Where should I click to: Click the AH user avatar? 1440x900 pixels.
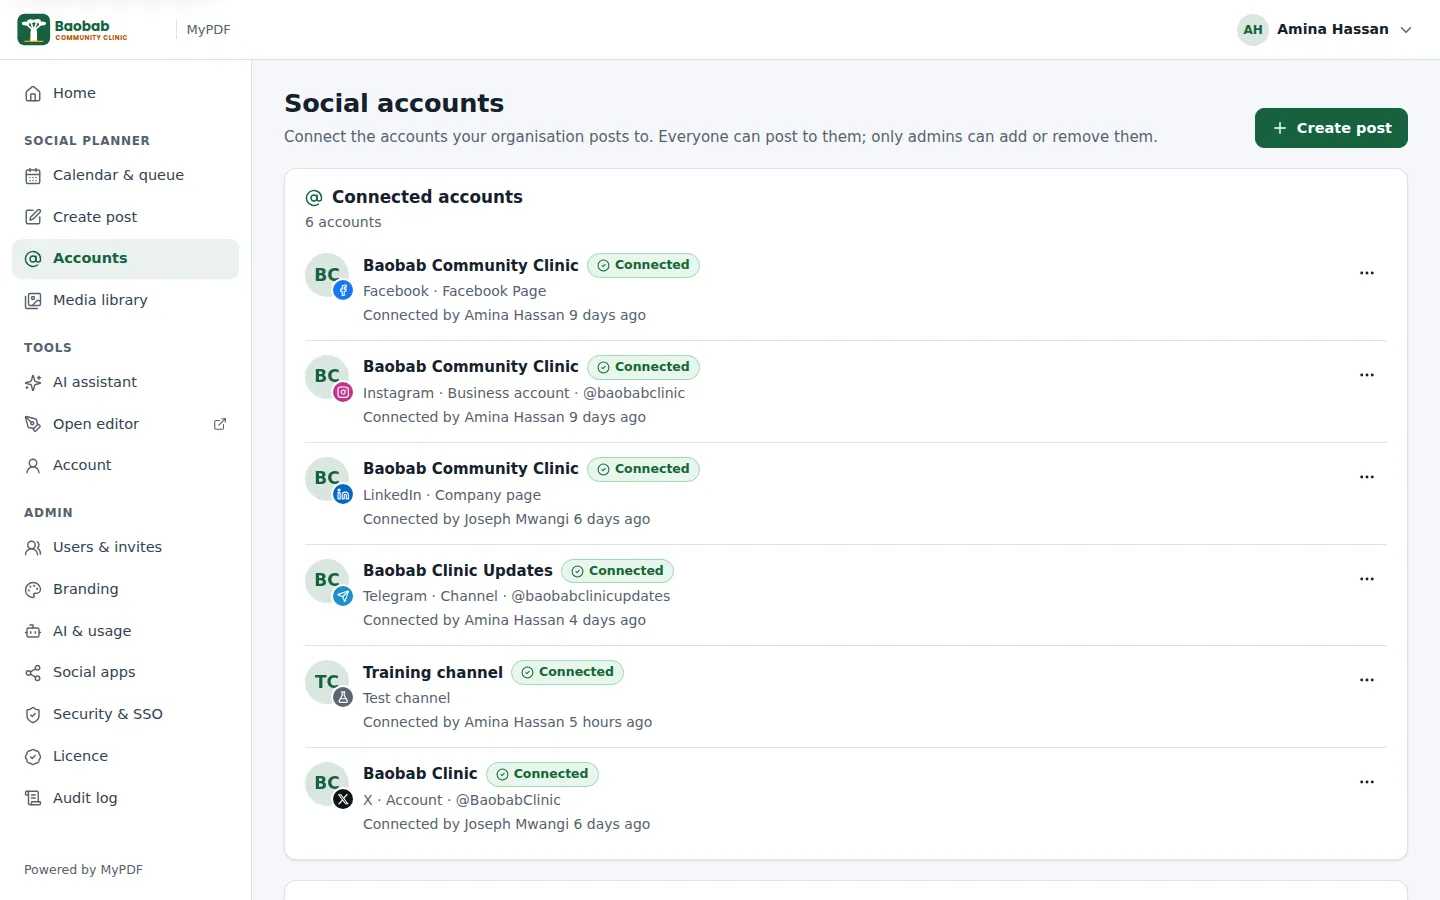[1253, 30]
